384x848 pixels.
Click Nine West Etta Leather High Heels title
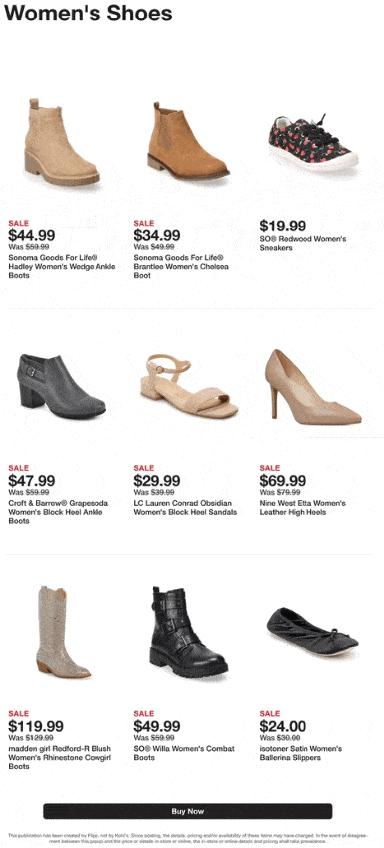[302, 508]
